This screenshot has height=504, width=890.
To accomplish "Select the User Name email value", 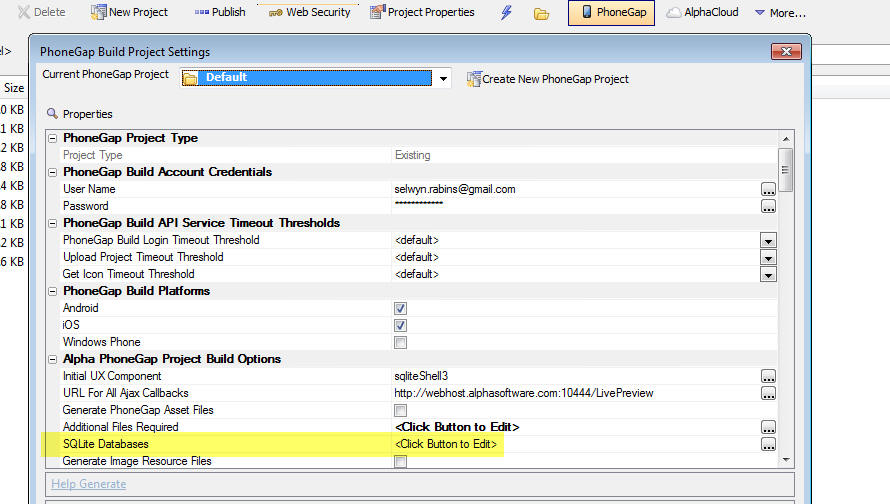I will (x=455, y=189).
